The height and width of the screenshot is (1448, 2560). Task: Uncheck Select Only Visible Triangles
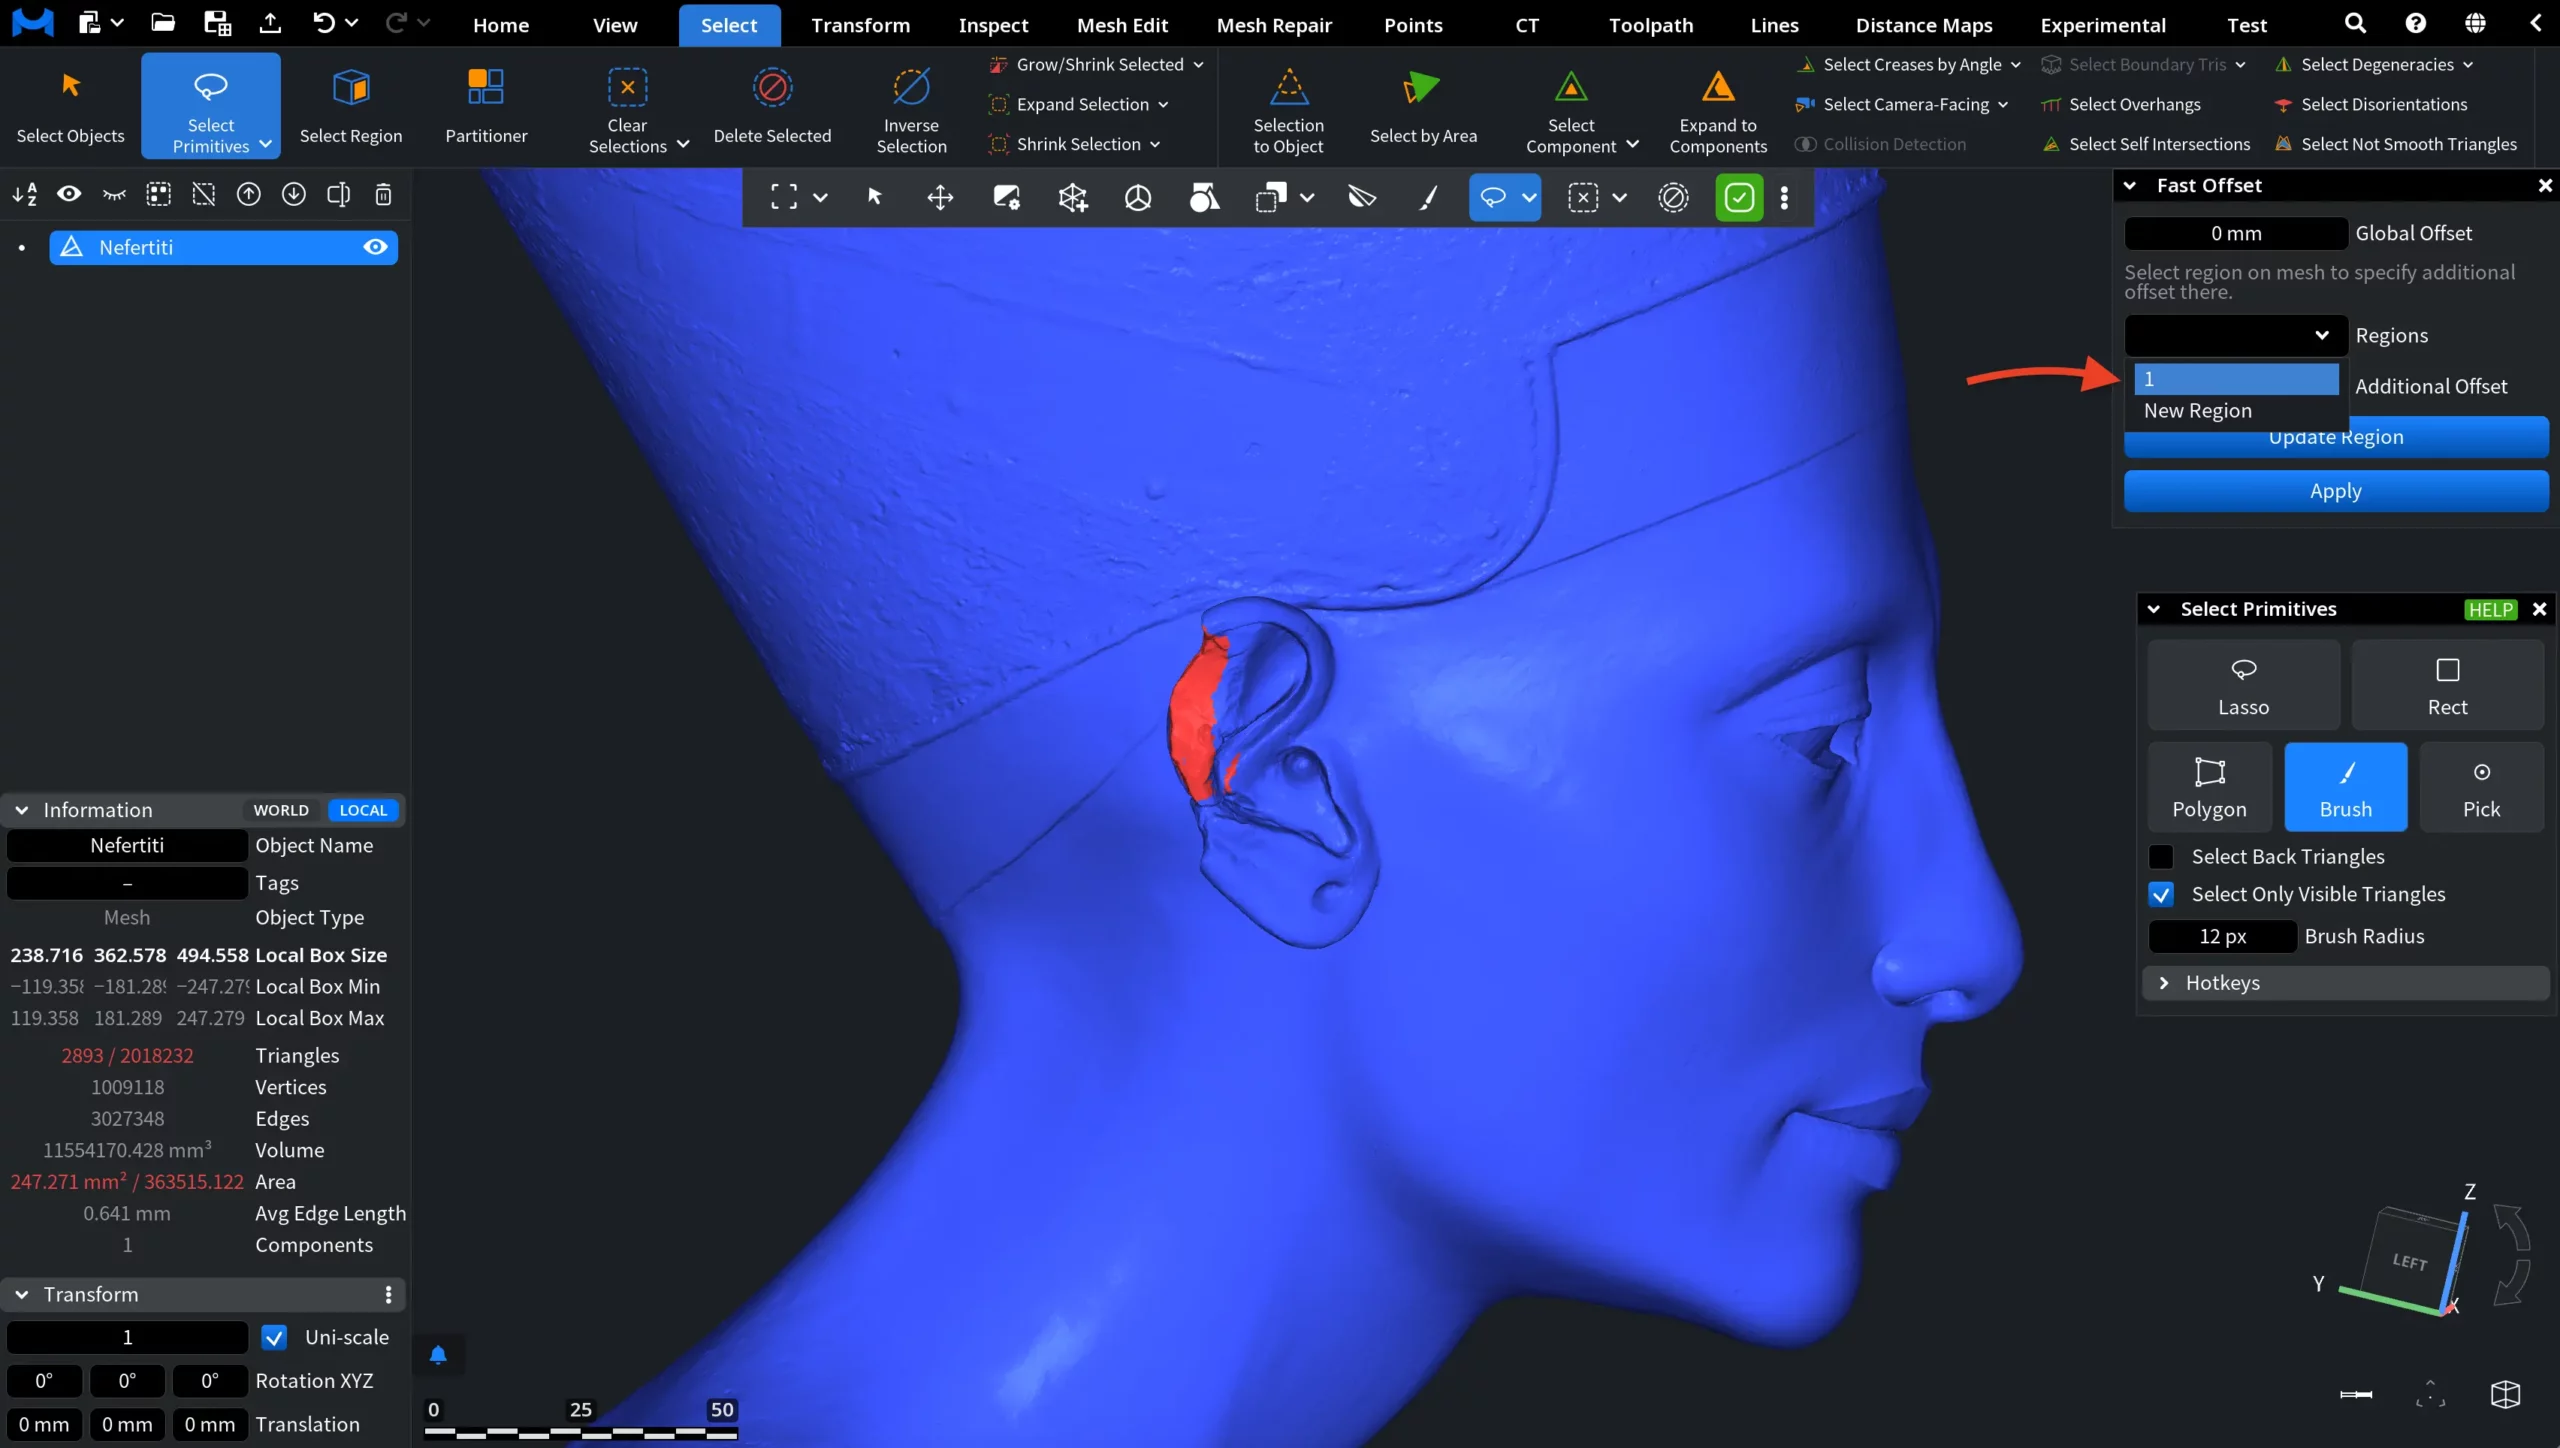click(2161, 894)
